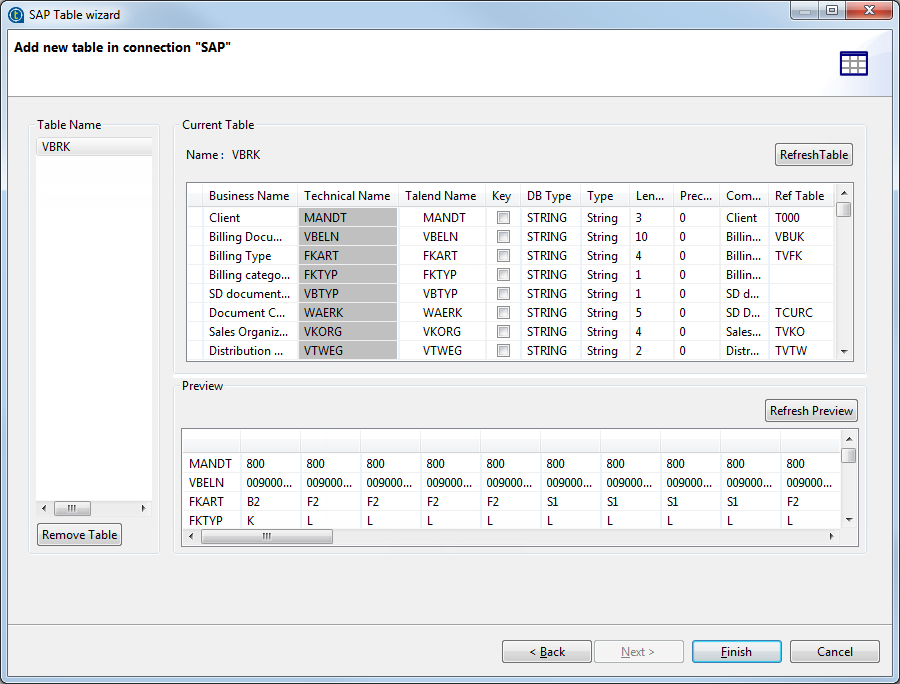Click the Technical Name column header
The height and width of the screenshot is (684, 900).
[x=347, y=196]
